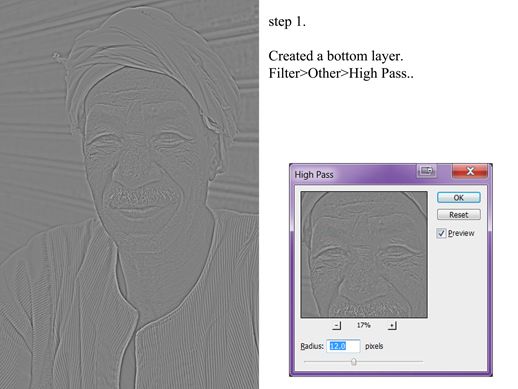Click the Radius value input field
The height and width of the screenshot is (389, 518).
tap(343, 346)
